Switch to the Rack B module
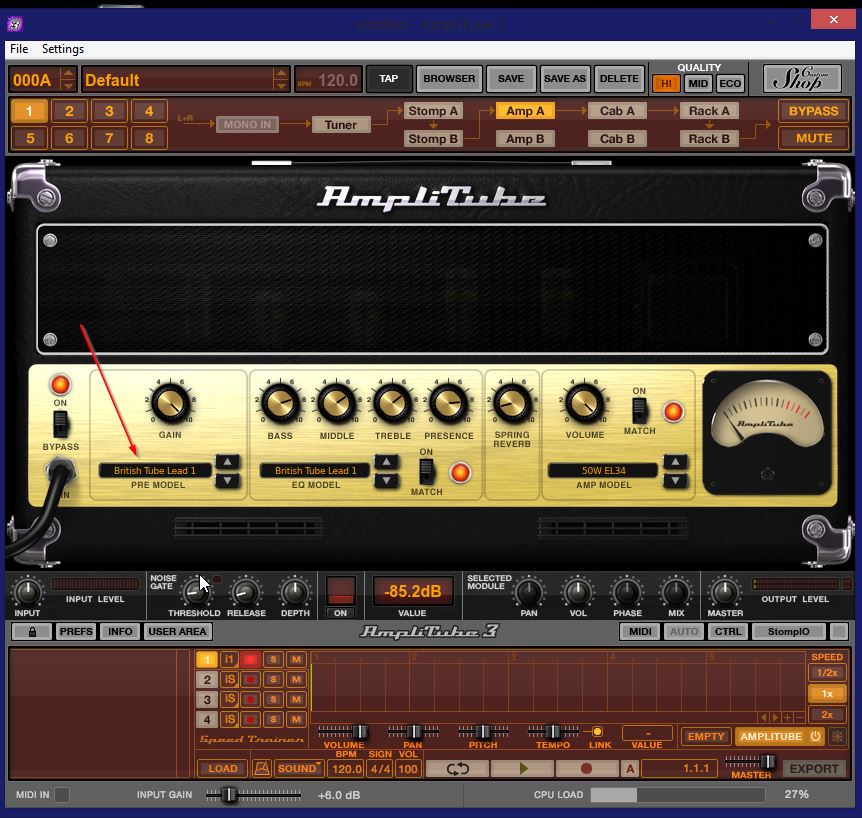This screenshot has height=818, width=862. pos(709,139)
